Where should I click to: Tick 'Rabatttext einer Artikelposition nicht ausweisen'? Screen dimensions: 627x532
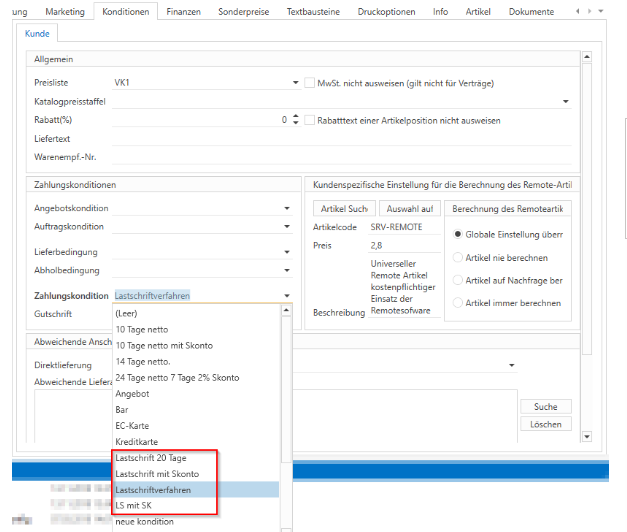coord(310,120)
